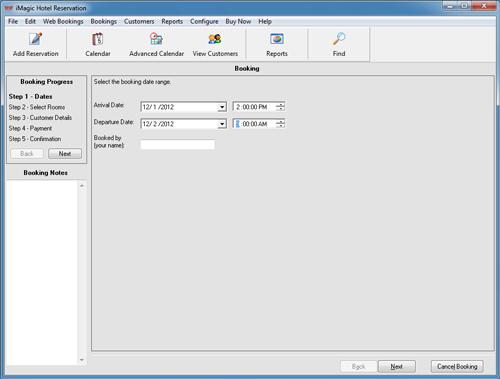
Task: Open the Buy Now menu
Action: pos(238,21)
